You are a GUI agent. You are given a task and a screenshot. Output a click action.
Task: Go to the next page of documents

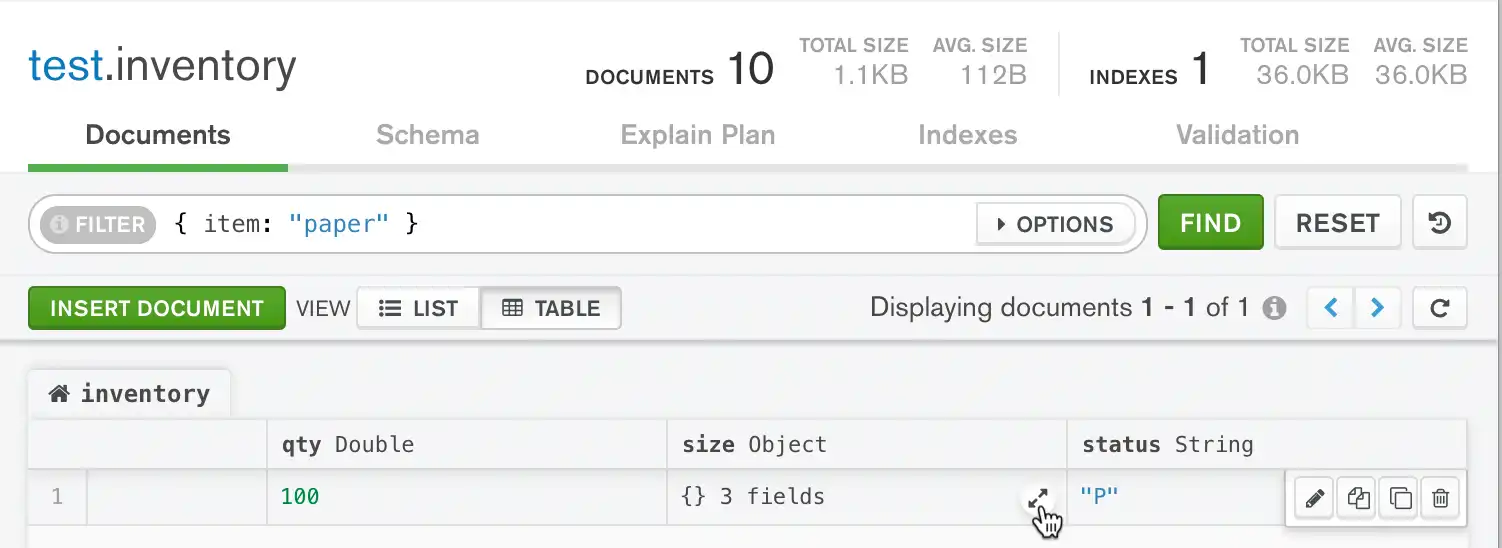pyautogui.click(x=1377, y=308)
